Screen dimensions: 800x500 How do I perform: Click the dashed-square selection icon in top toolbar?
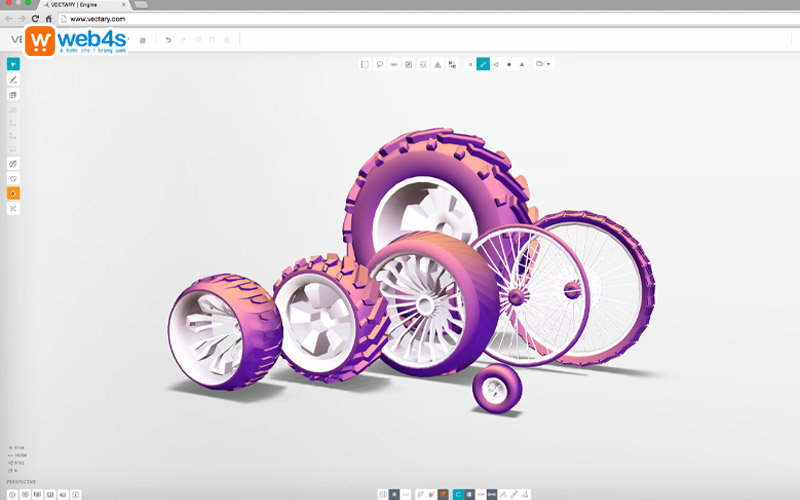point(423,64)
